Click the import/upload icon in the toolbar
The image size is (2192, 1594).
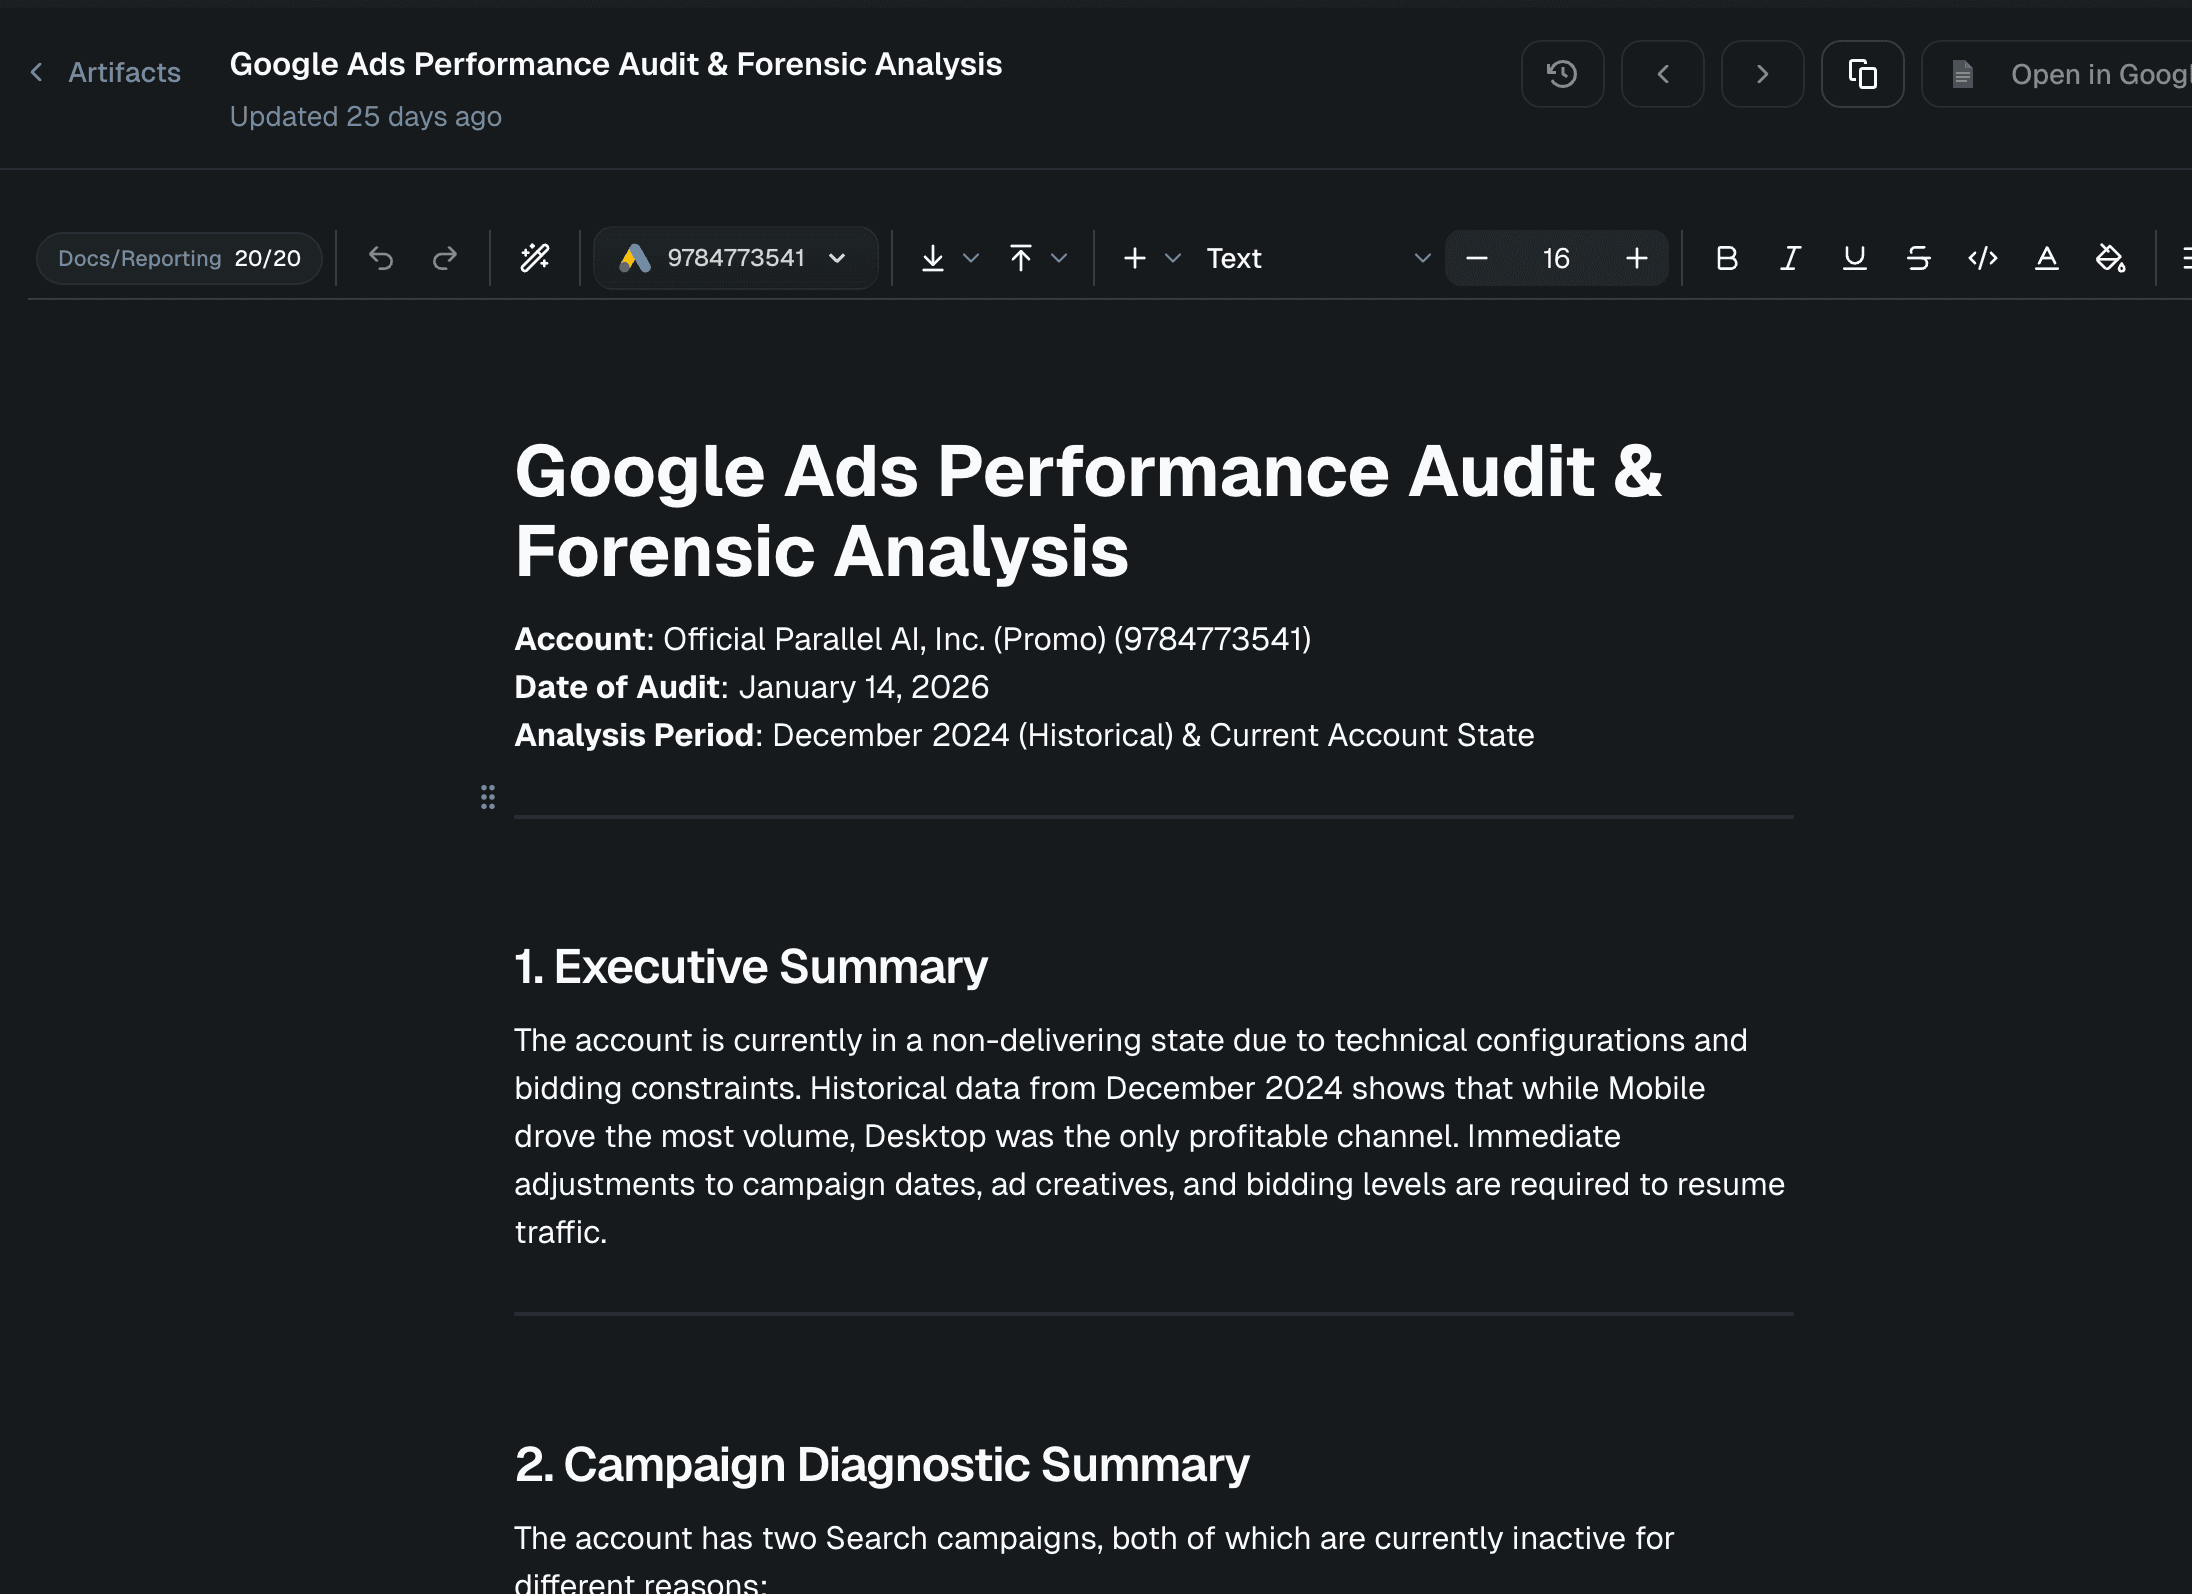[1021, 257]
